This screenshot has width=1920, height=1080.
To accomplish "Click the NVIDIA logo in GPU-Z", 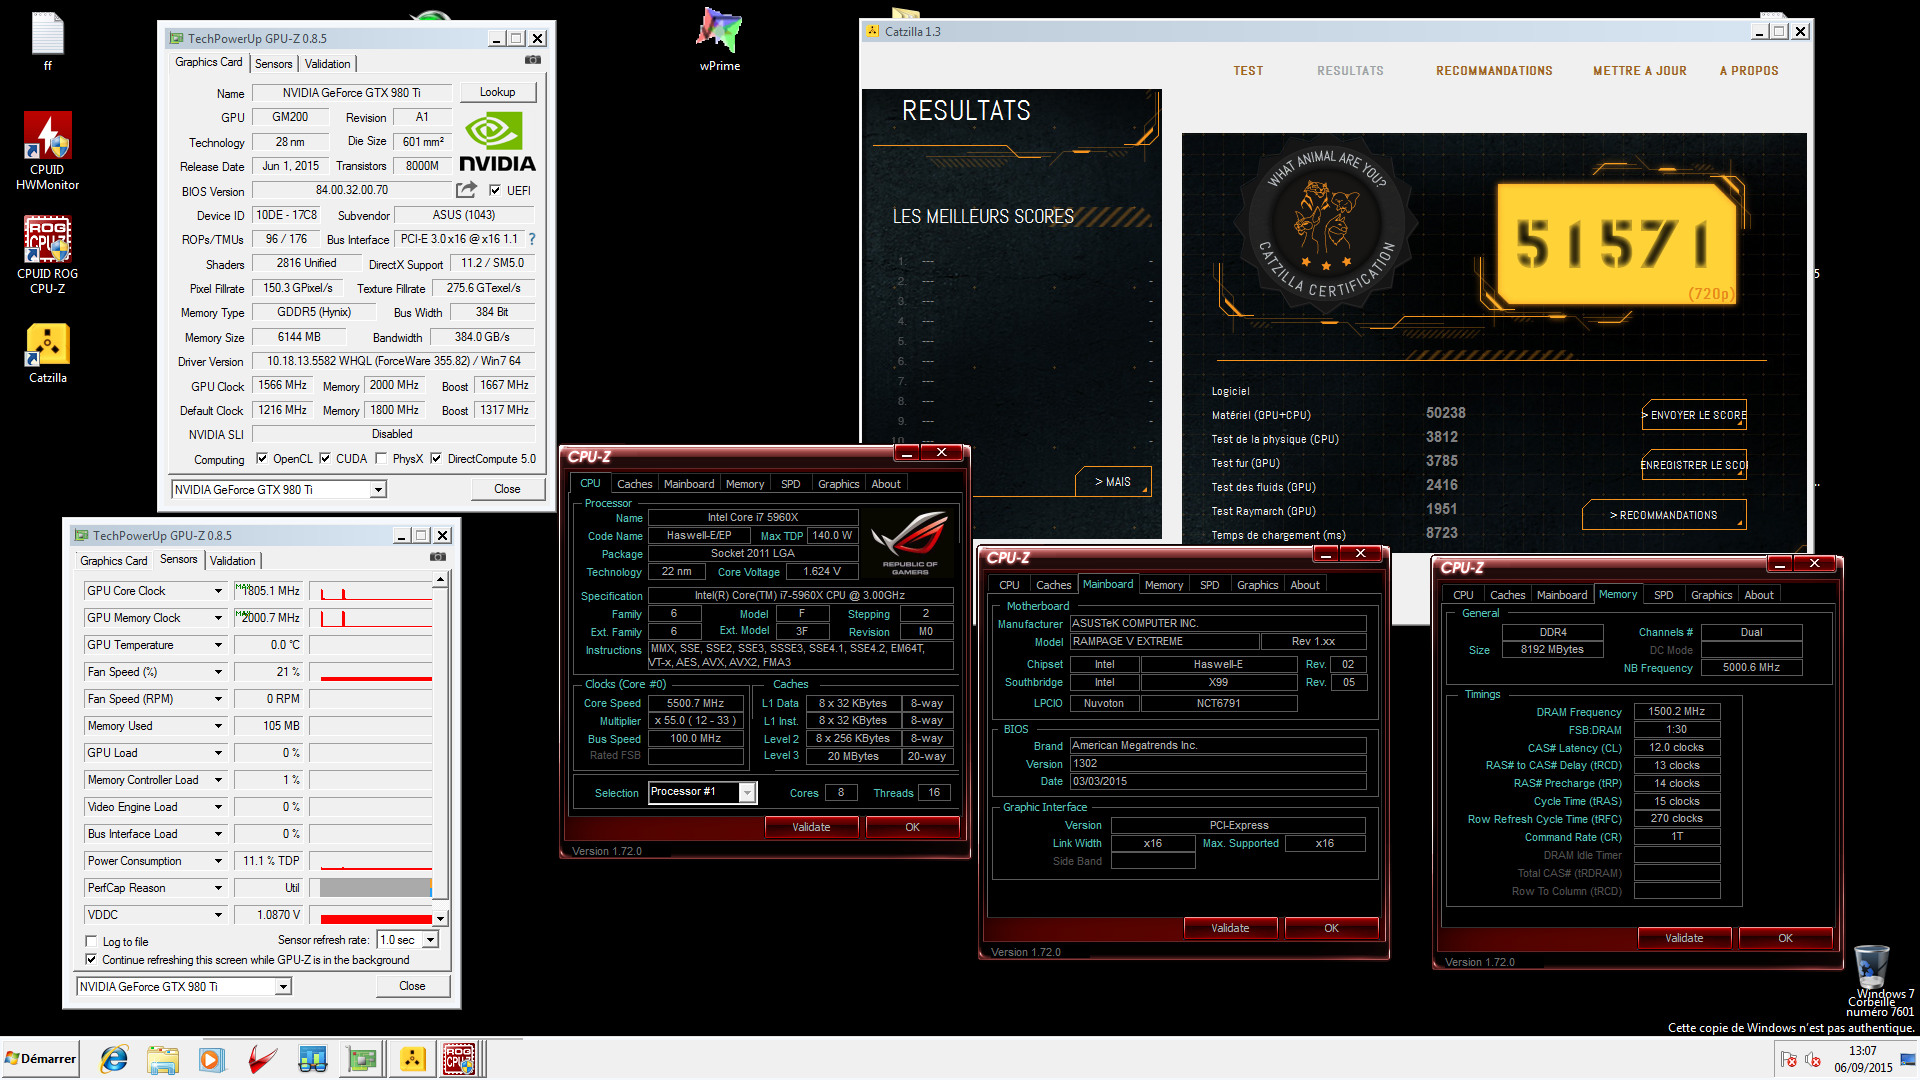I will point(497,142).
